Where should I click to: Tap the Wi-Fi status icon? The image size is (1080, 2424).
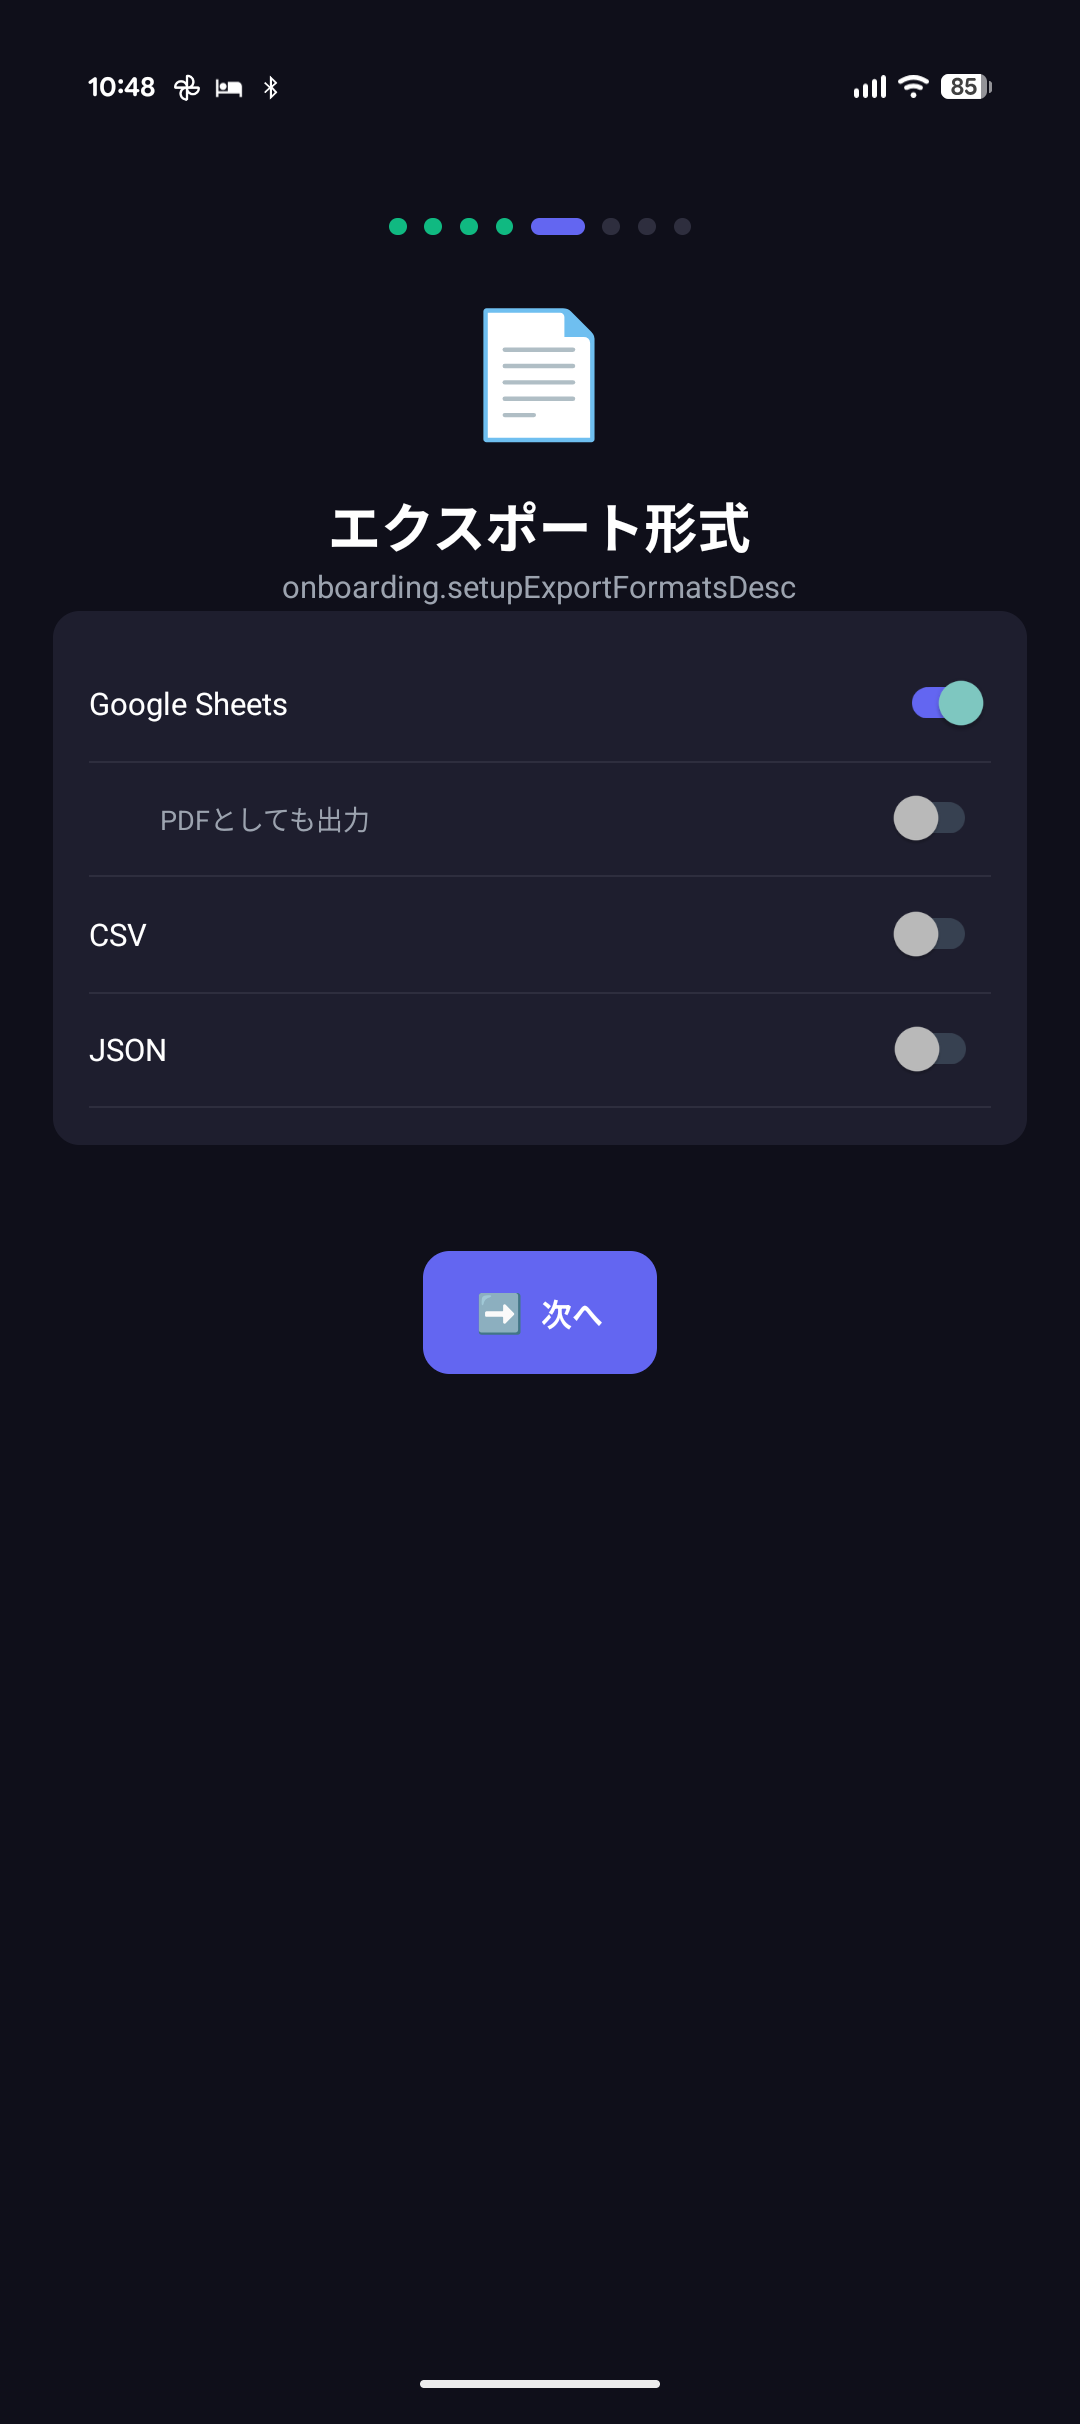[912, 87]
